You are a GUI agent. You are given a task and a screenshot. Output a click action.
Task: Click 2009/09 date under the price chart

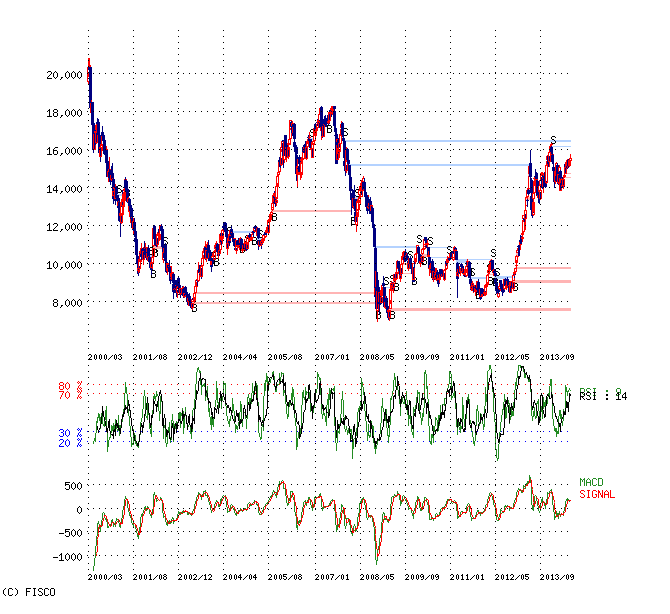[422, 357]
